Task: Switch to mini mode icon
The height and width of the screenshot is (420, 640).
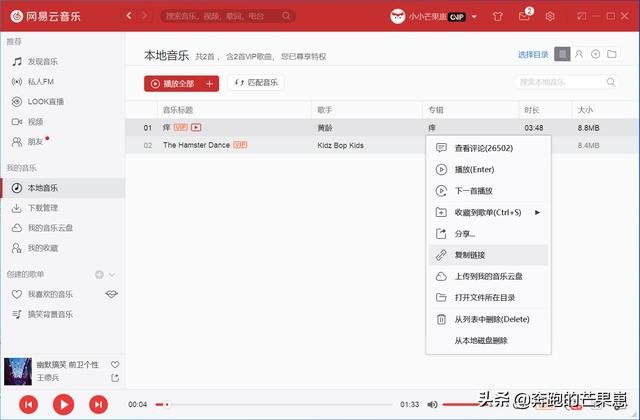Action: pos(581,16)
